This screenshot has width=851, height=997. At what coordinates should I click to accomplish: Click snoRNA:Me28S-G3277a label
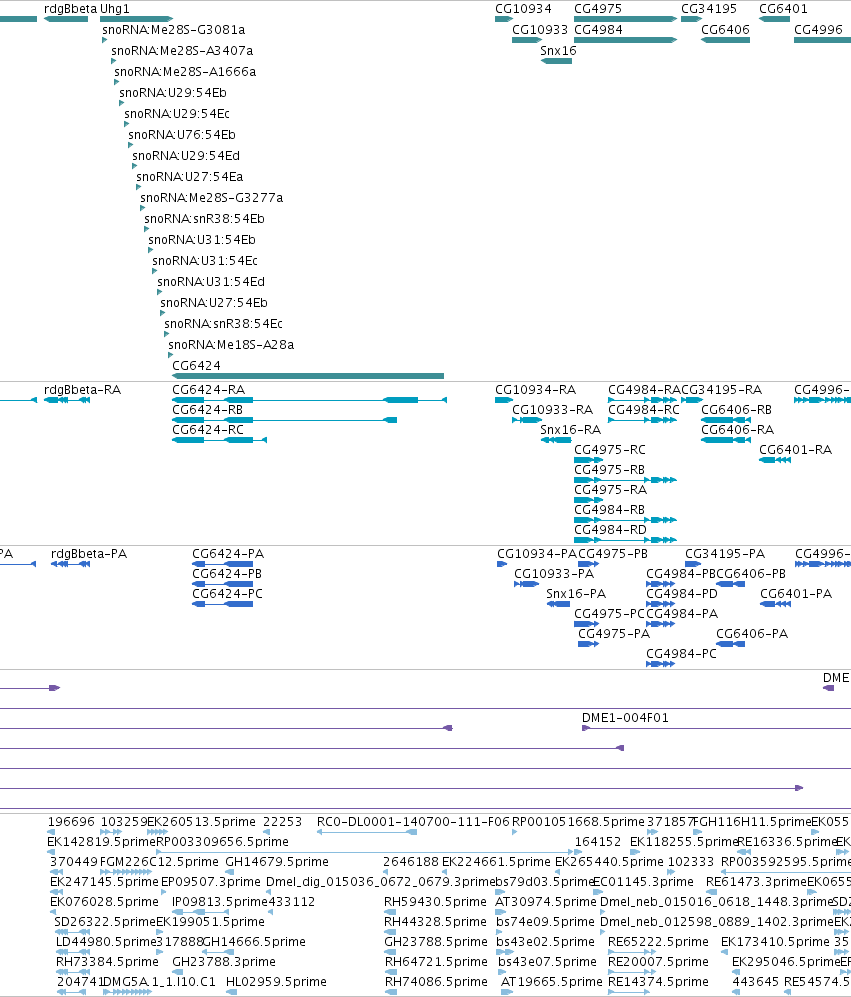coord(211,198)
